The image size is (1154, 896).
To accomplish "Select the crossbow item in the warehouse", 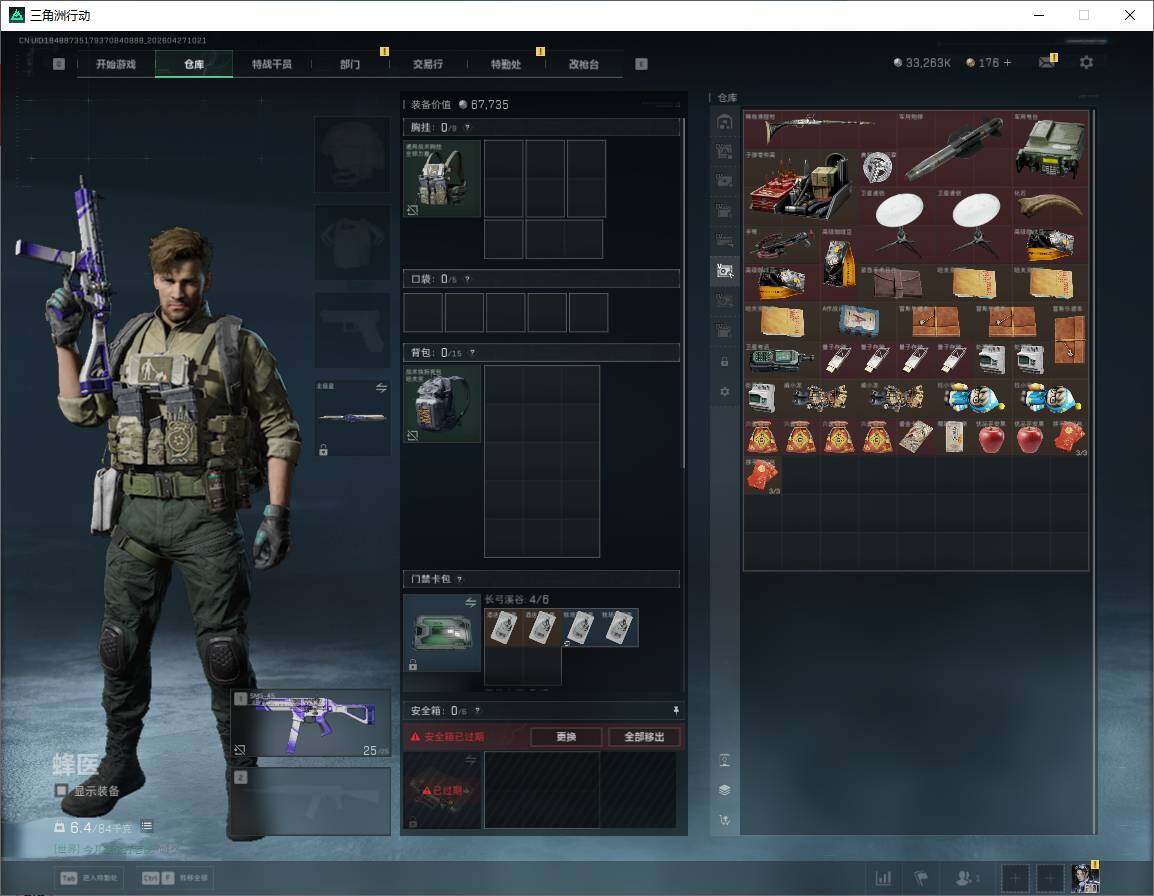I will 782,244.
